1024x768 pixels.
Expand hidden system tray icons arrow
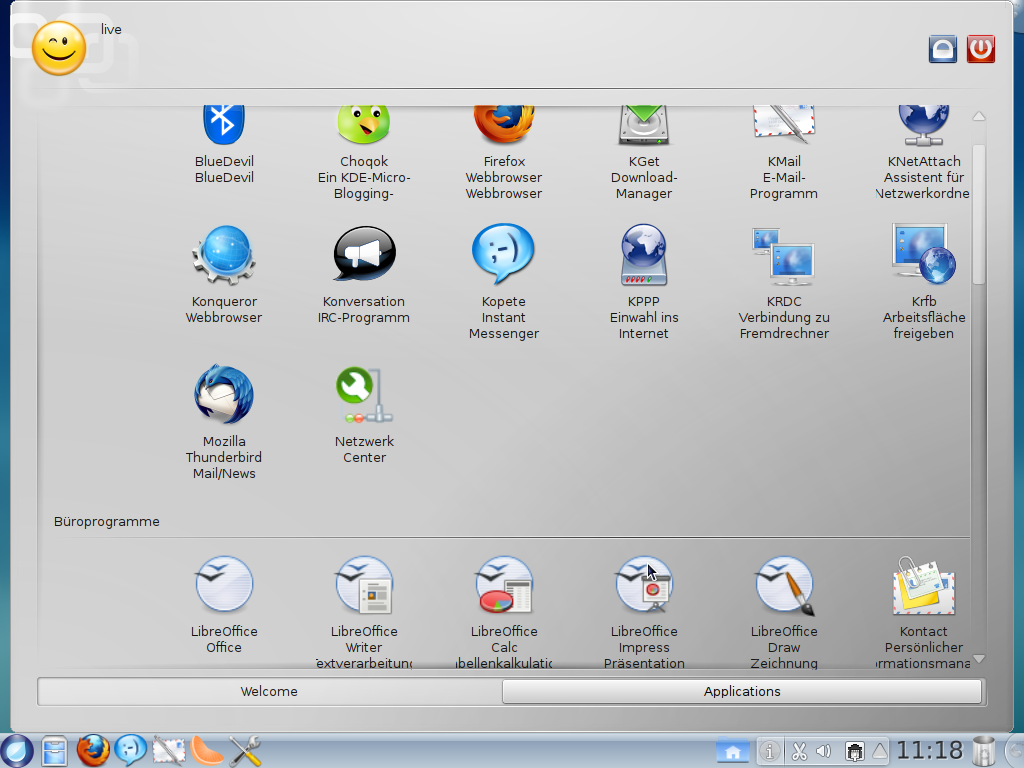pos(880,750)
